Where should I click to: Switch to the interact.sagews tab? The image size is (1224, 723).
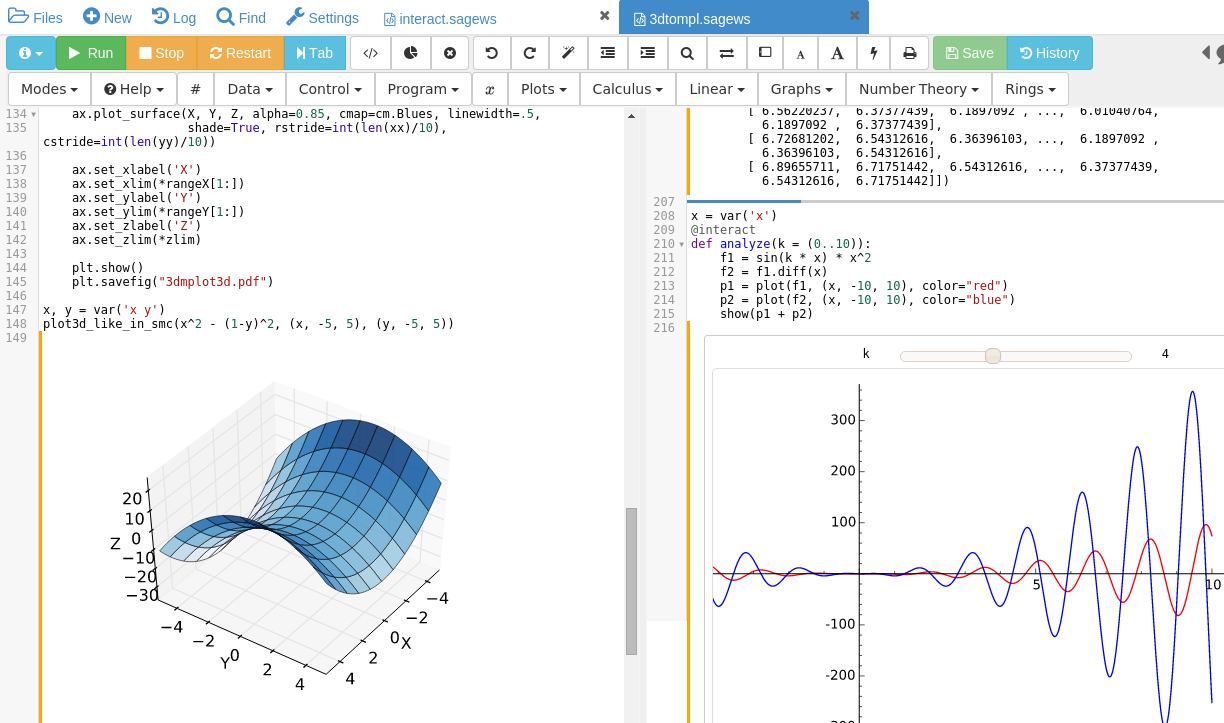[x=440, y=19]
